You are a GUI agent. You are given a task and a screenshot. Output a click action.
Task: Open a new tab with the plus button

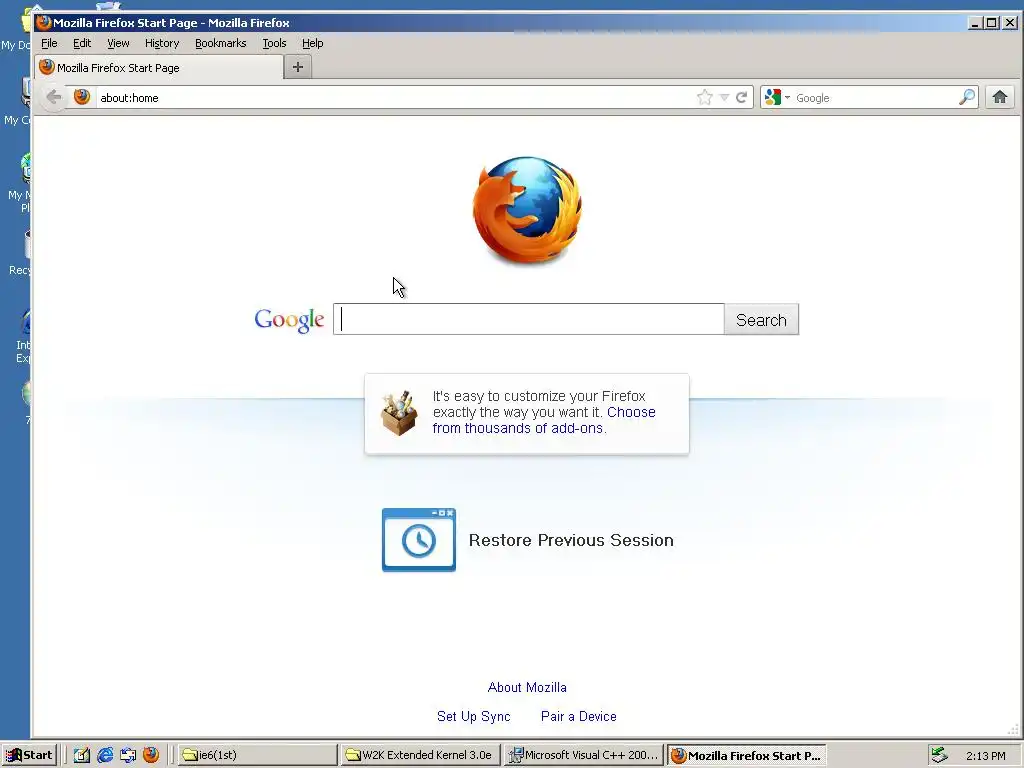tap(298, 67)
